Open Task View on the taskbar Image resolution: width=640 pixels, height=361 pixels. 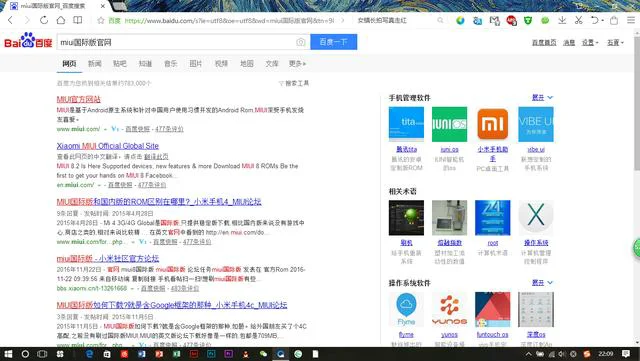(x=42, y=354)
